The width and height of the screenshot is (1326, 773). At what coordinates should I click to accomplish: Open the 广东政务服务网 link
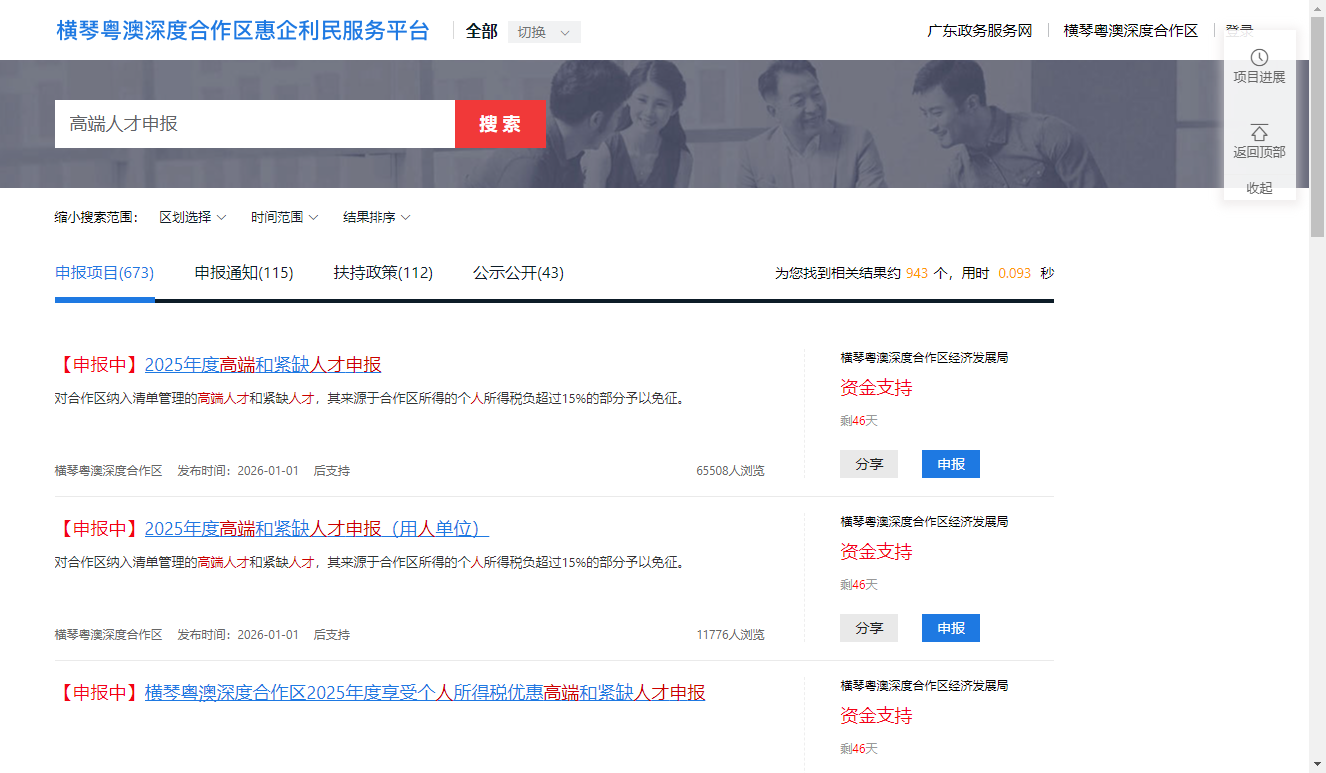[x=979, y=31]
